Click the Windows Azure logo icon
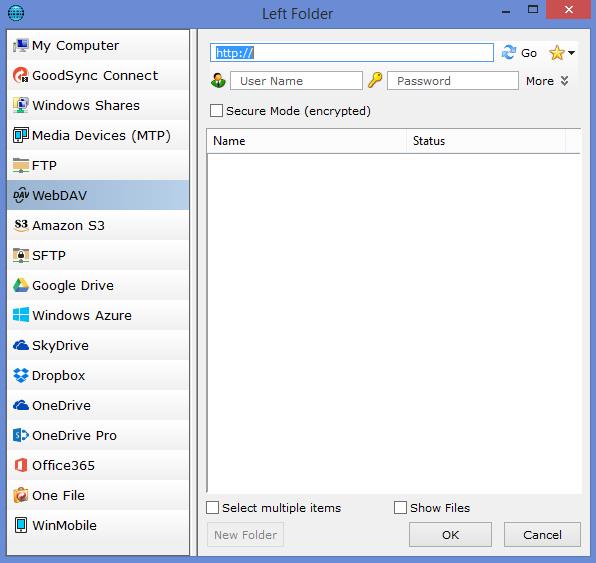 click(21, 315)
